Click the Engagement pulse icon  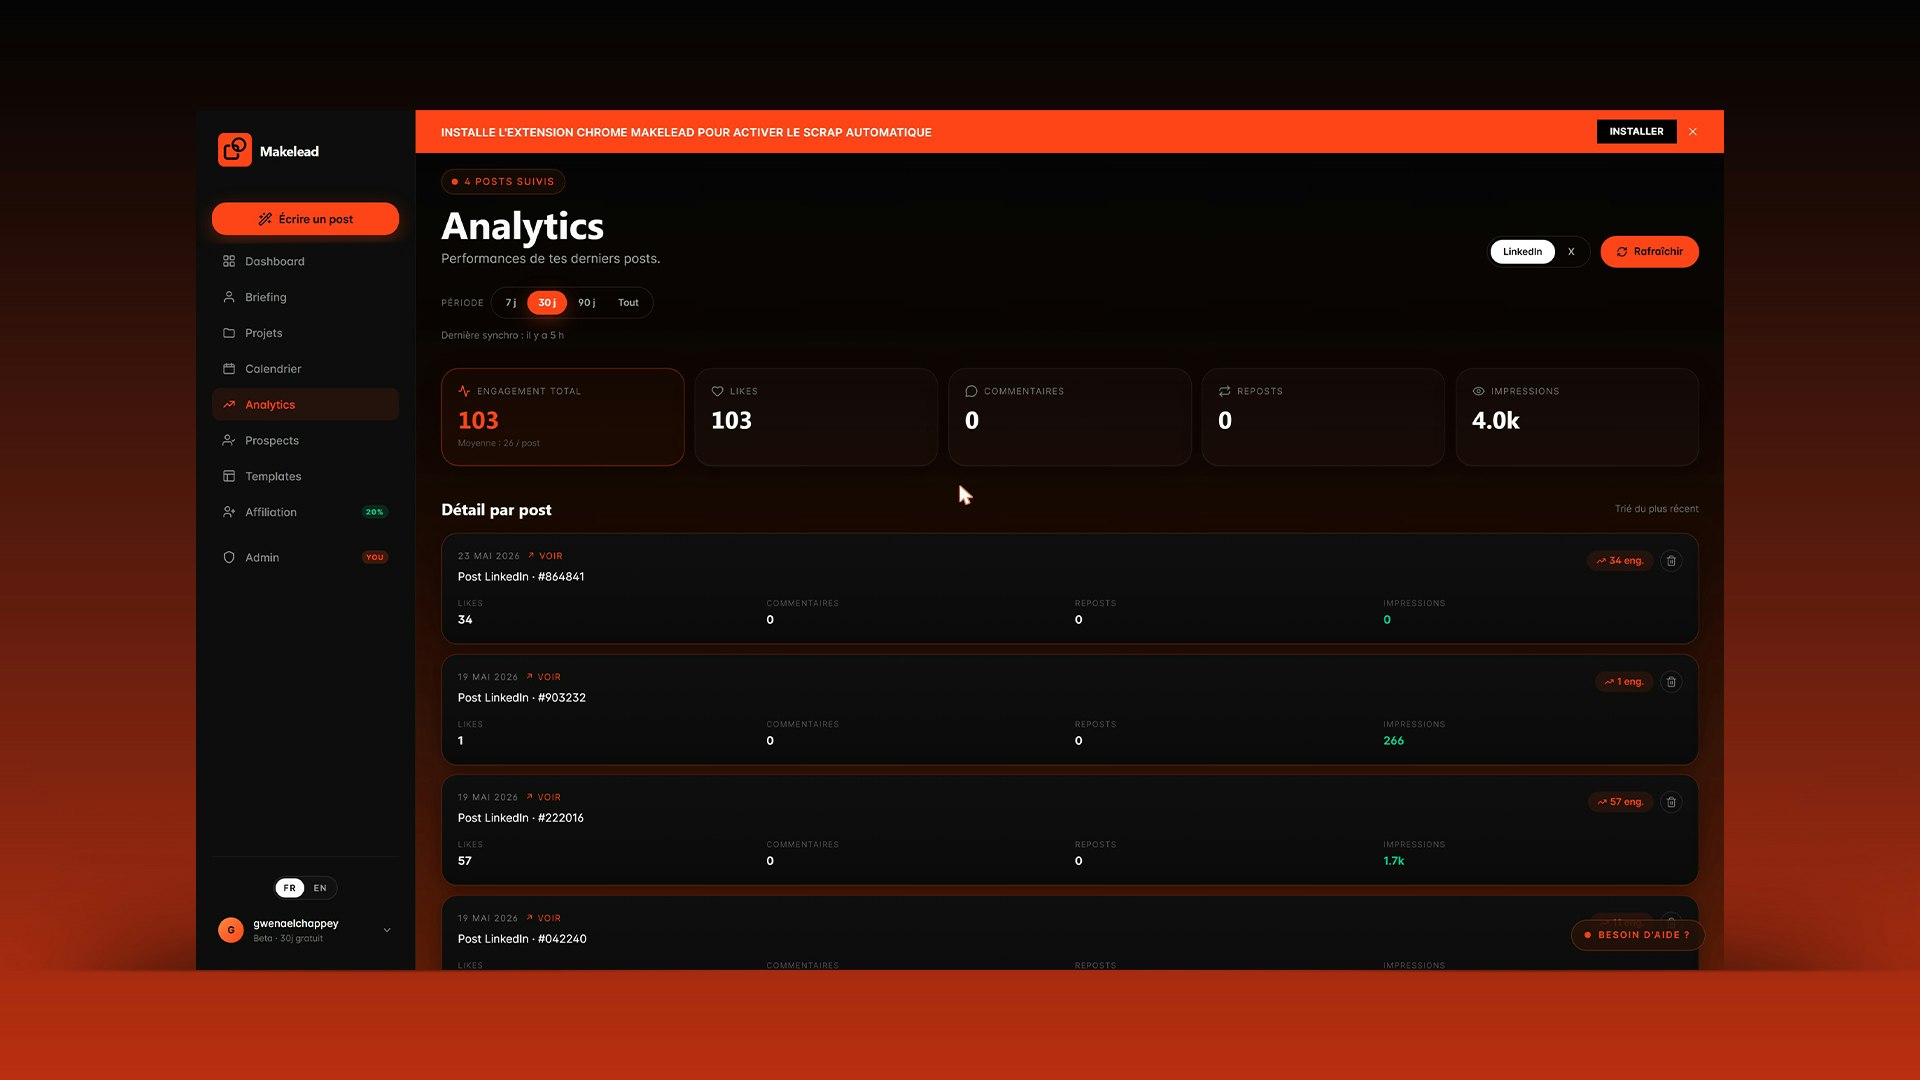point(464,391)
